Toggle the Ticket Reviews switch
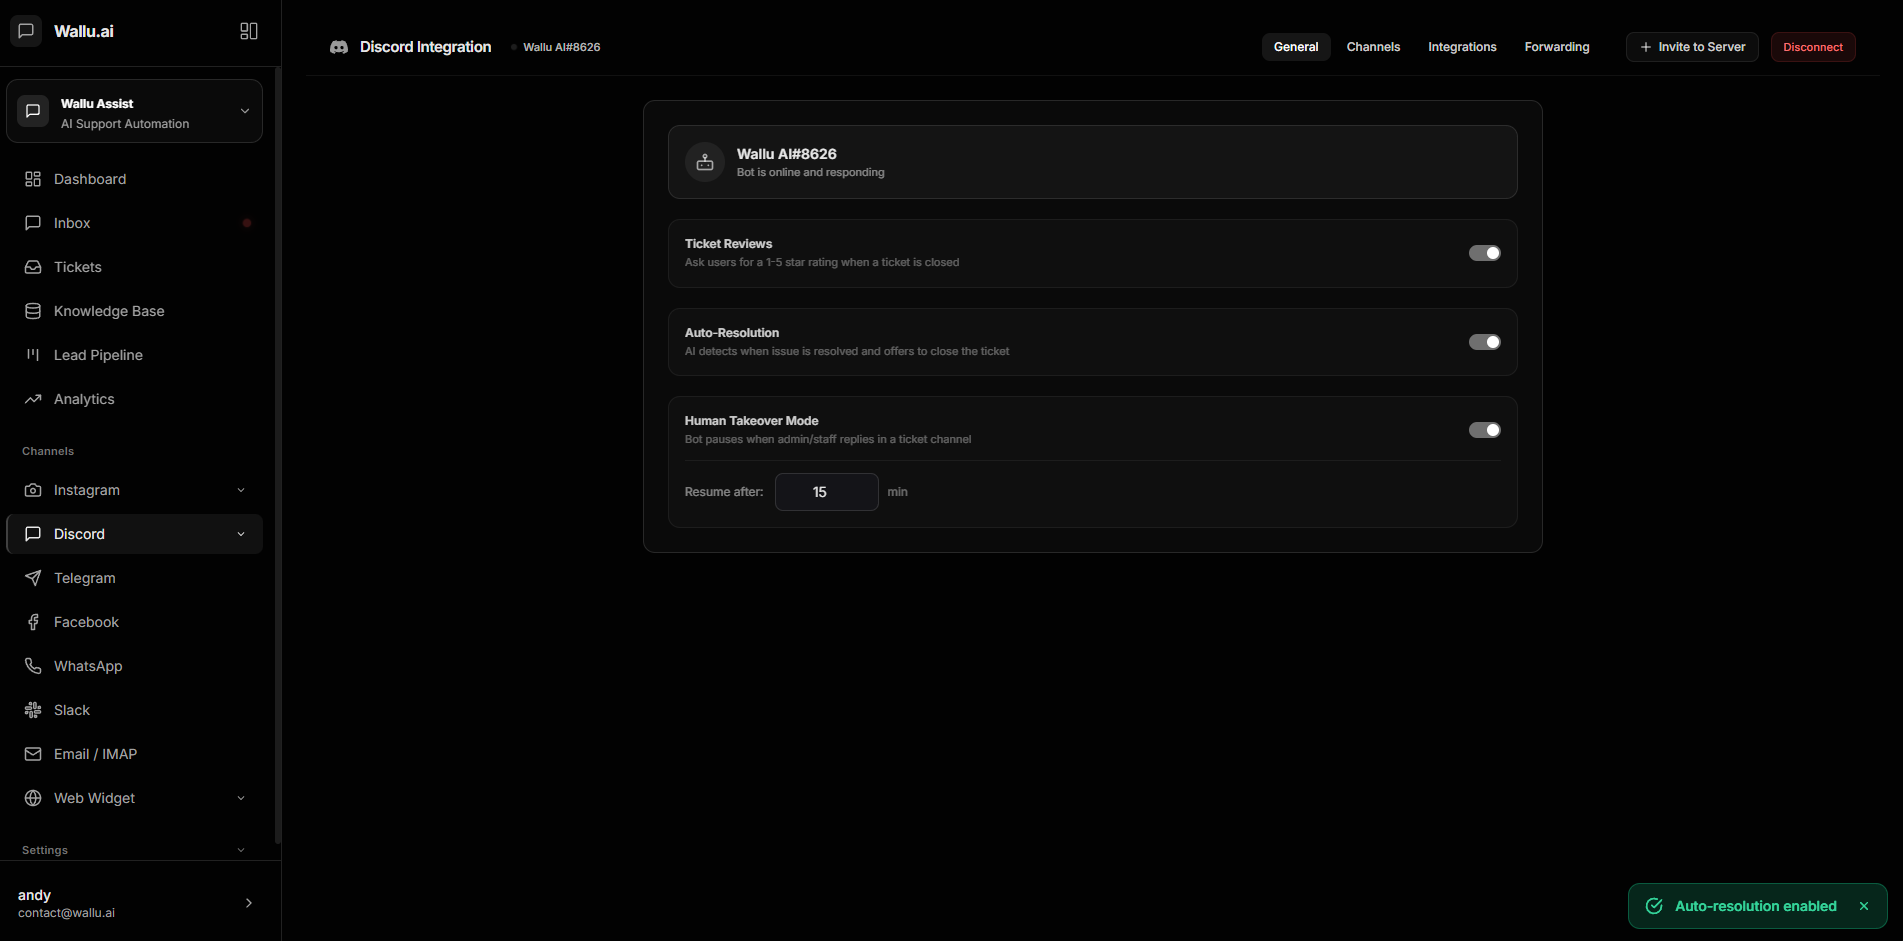This screenshot has width=1903, height=941. pos(1485,253)
